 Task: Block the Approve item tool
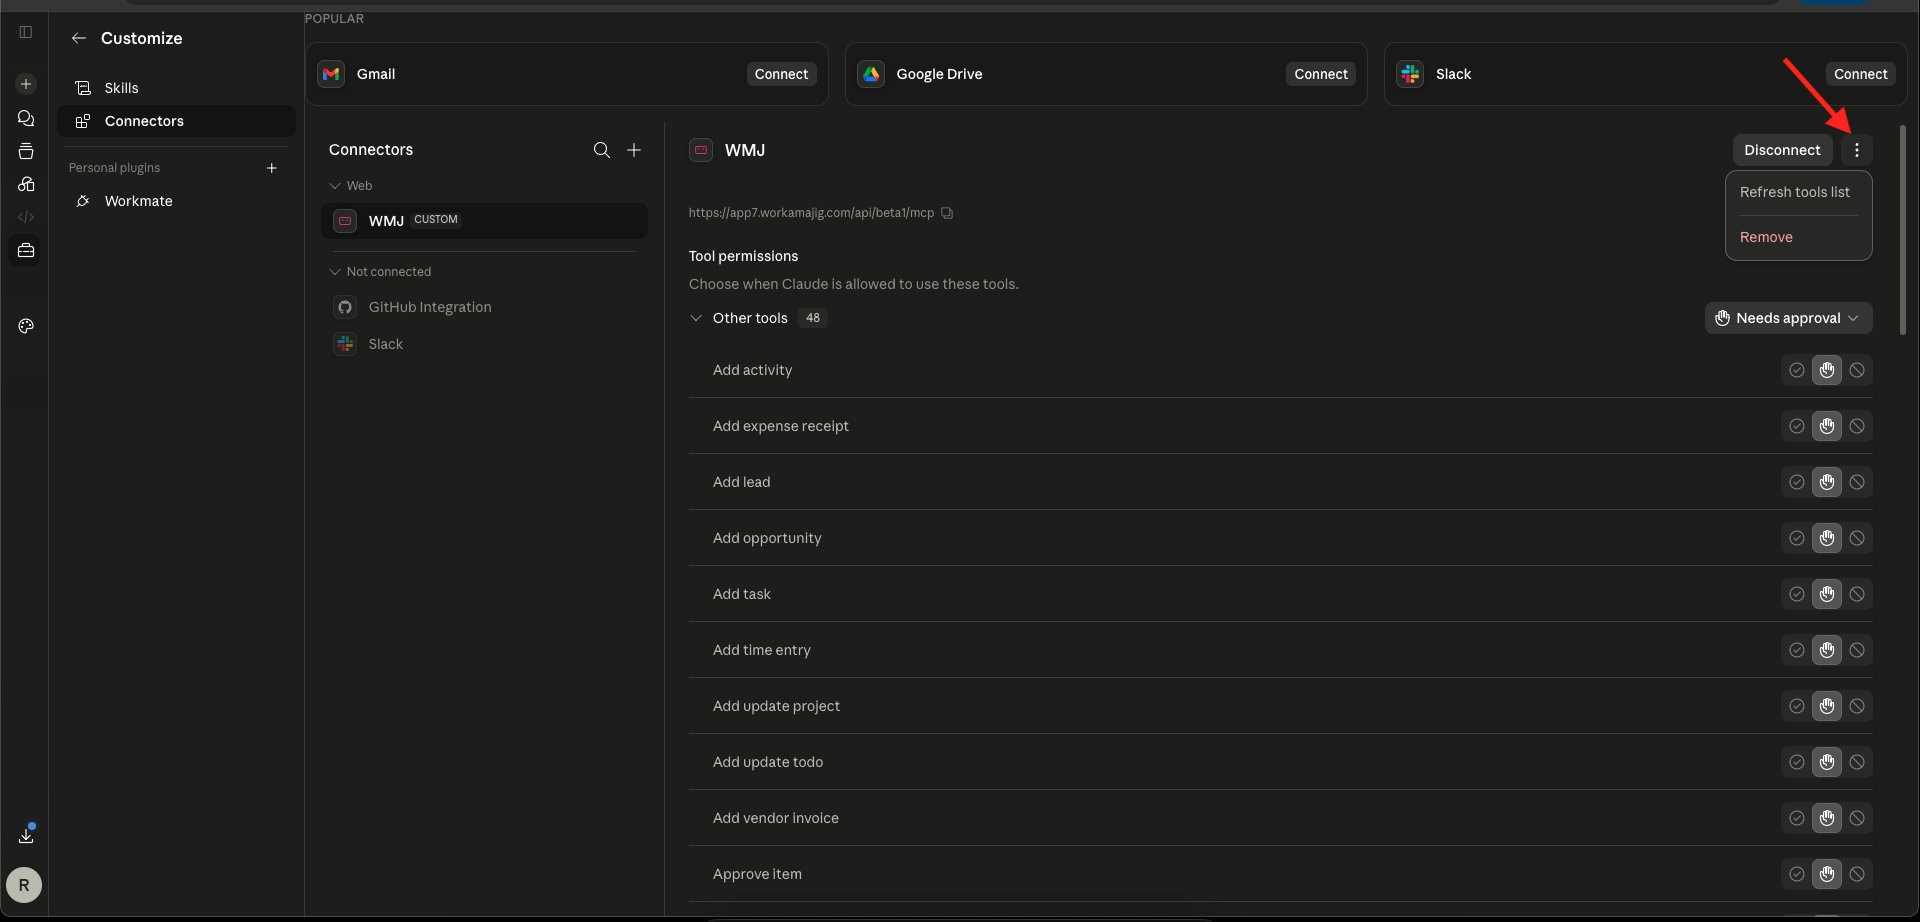point(1857,874)
